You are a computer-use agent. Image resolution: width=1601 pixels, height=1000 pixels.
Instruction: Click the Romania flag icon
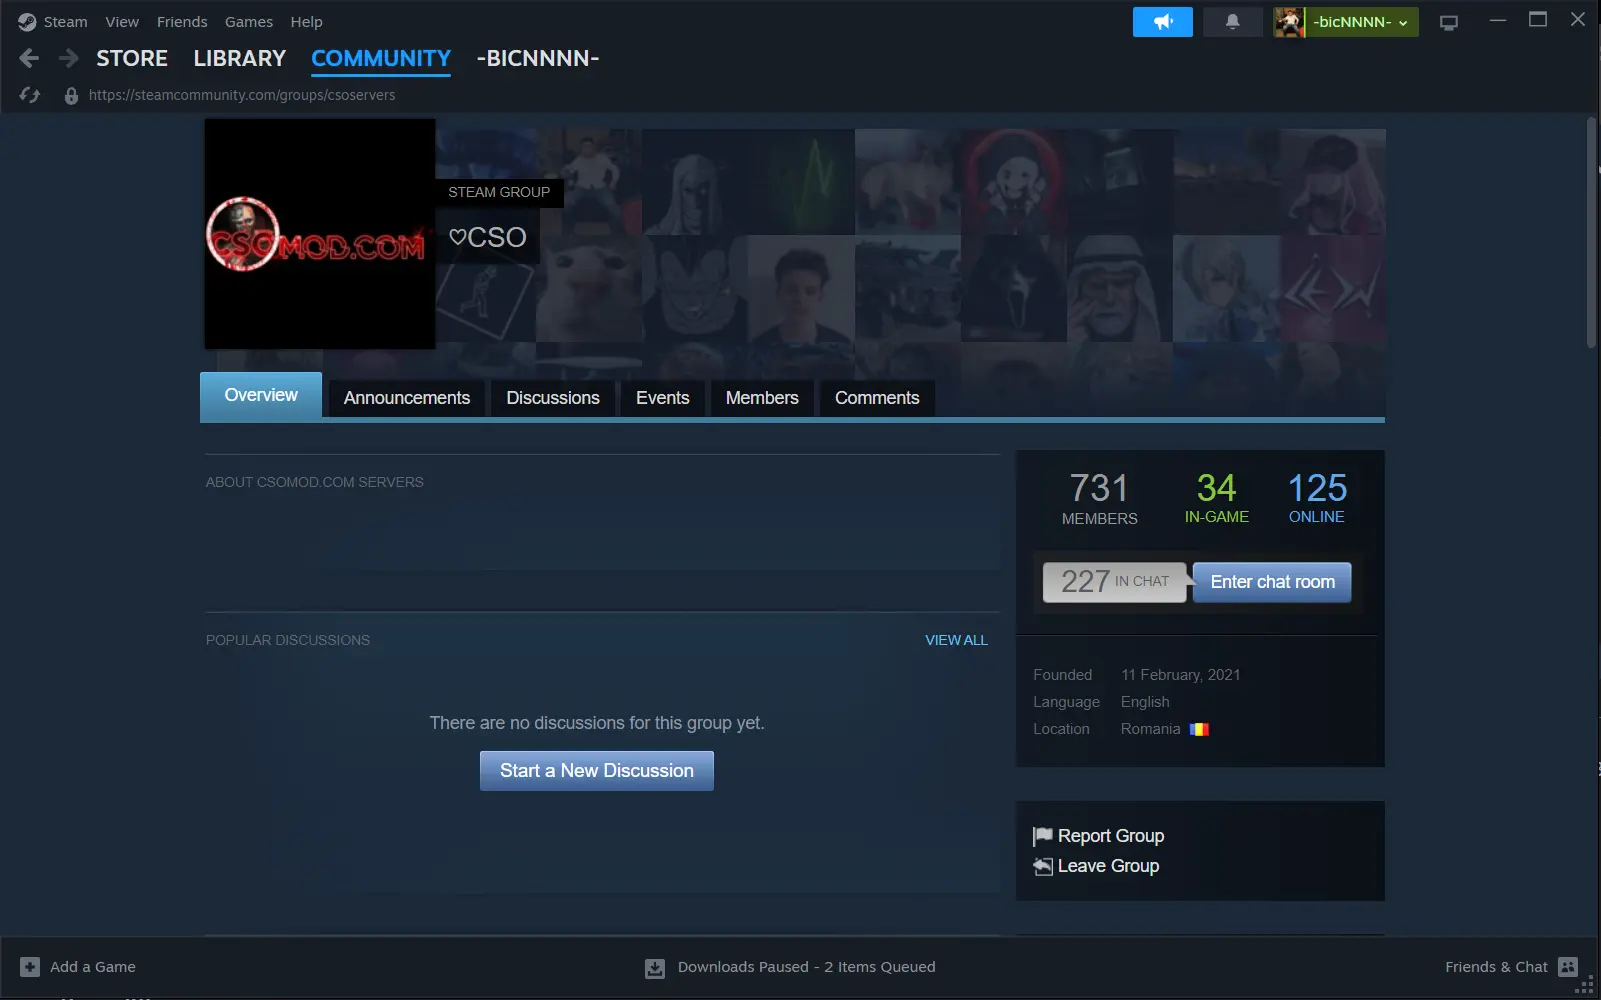(x=1199, y=729)
